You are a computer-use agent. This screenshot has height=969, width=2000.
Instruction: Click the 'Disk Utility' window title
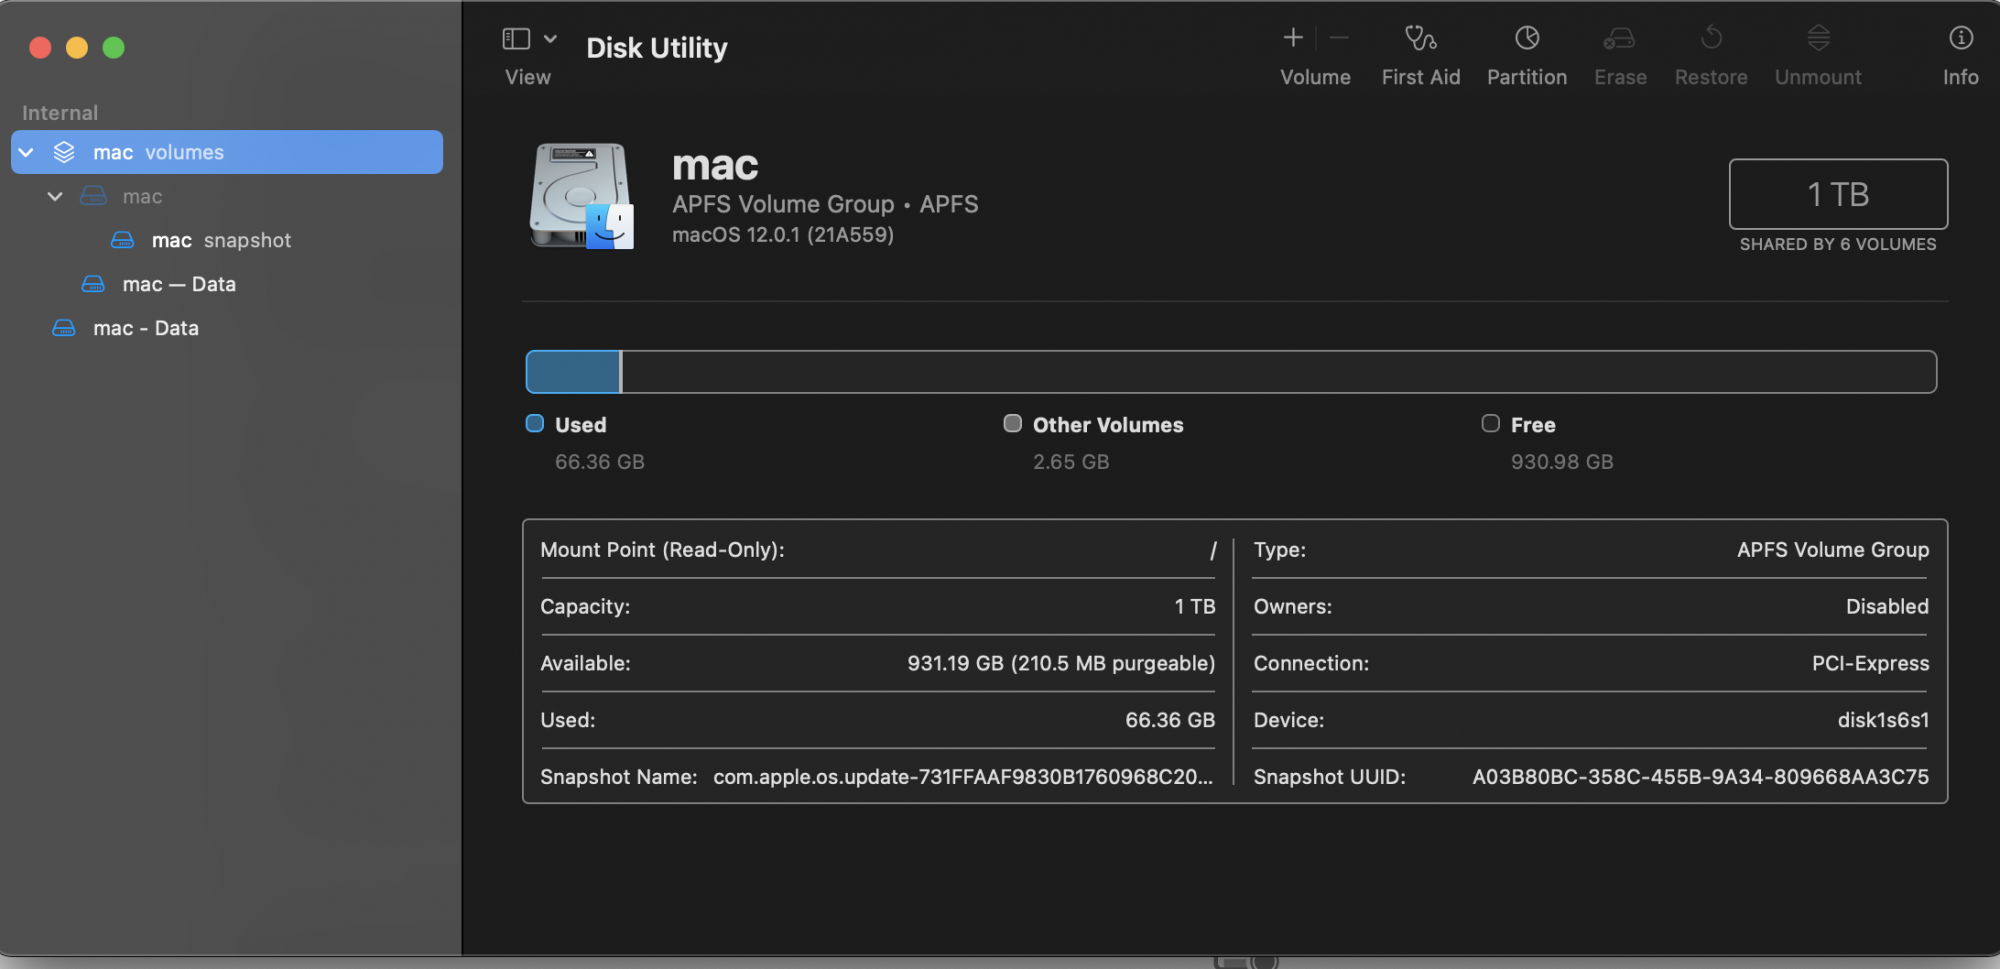coord(657,48)
